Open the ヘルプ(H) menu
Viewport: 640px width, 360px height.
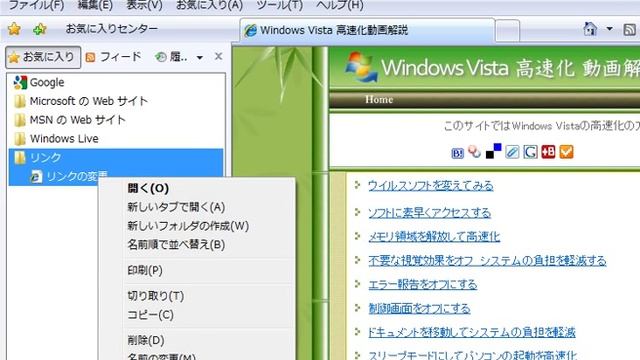click(340, 6)
